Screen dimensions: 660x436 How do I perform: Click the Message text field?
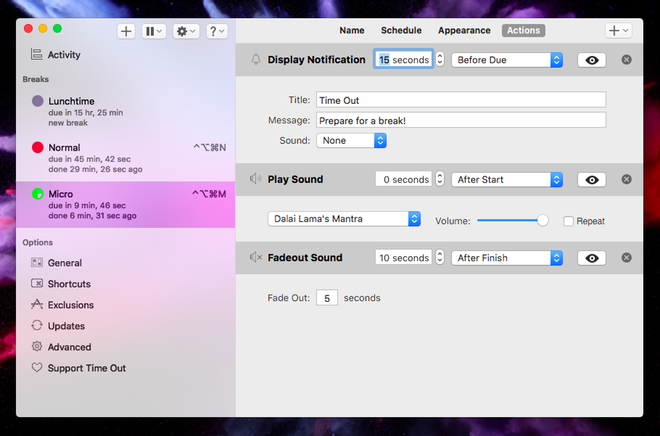point(461,120)
